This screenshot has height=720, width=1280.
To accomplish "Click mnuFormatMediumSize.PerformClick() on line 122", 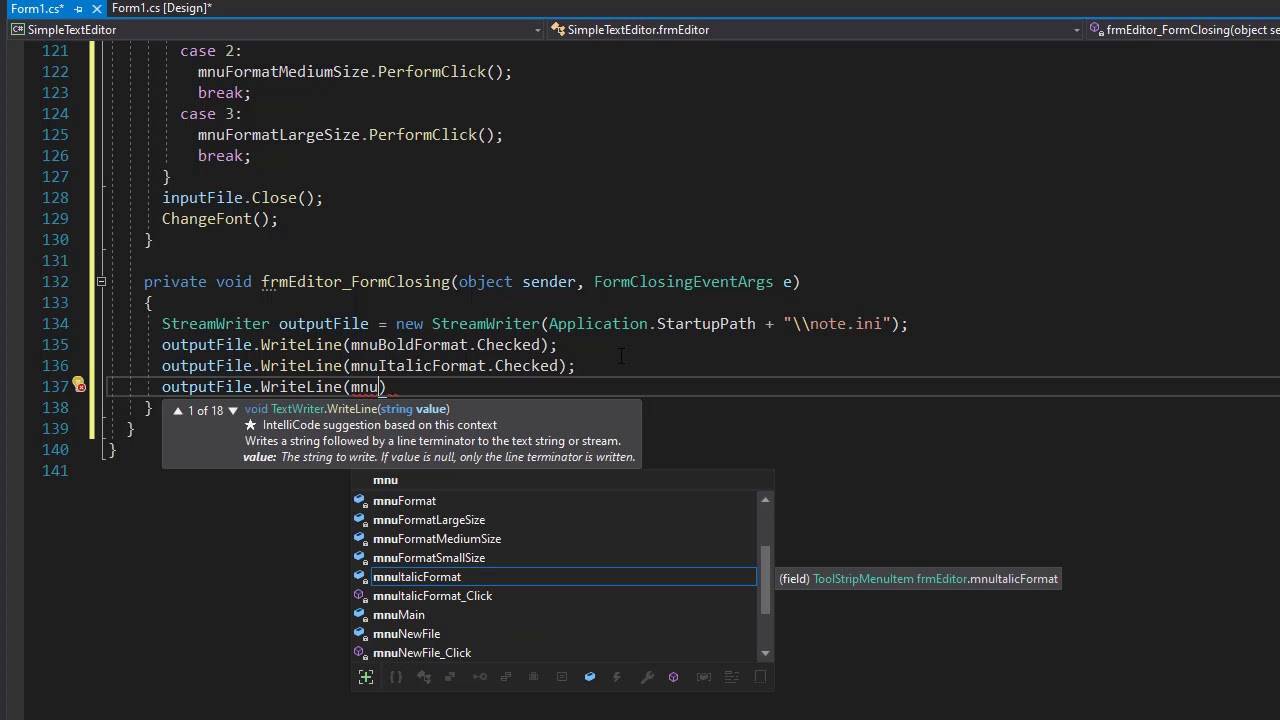I will tap(350, 72).
